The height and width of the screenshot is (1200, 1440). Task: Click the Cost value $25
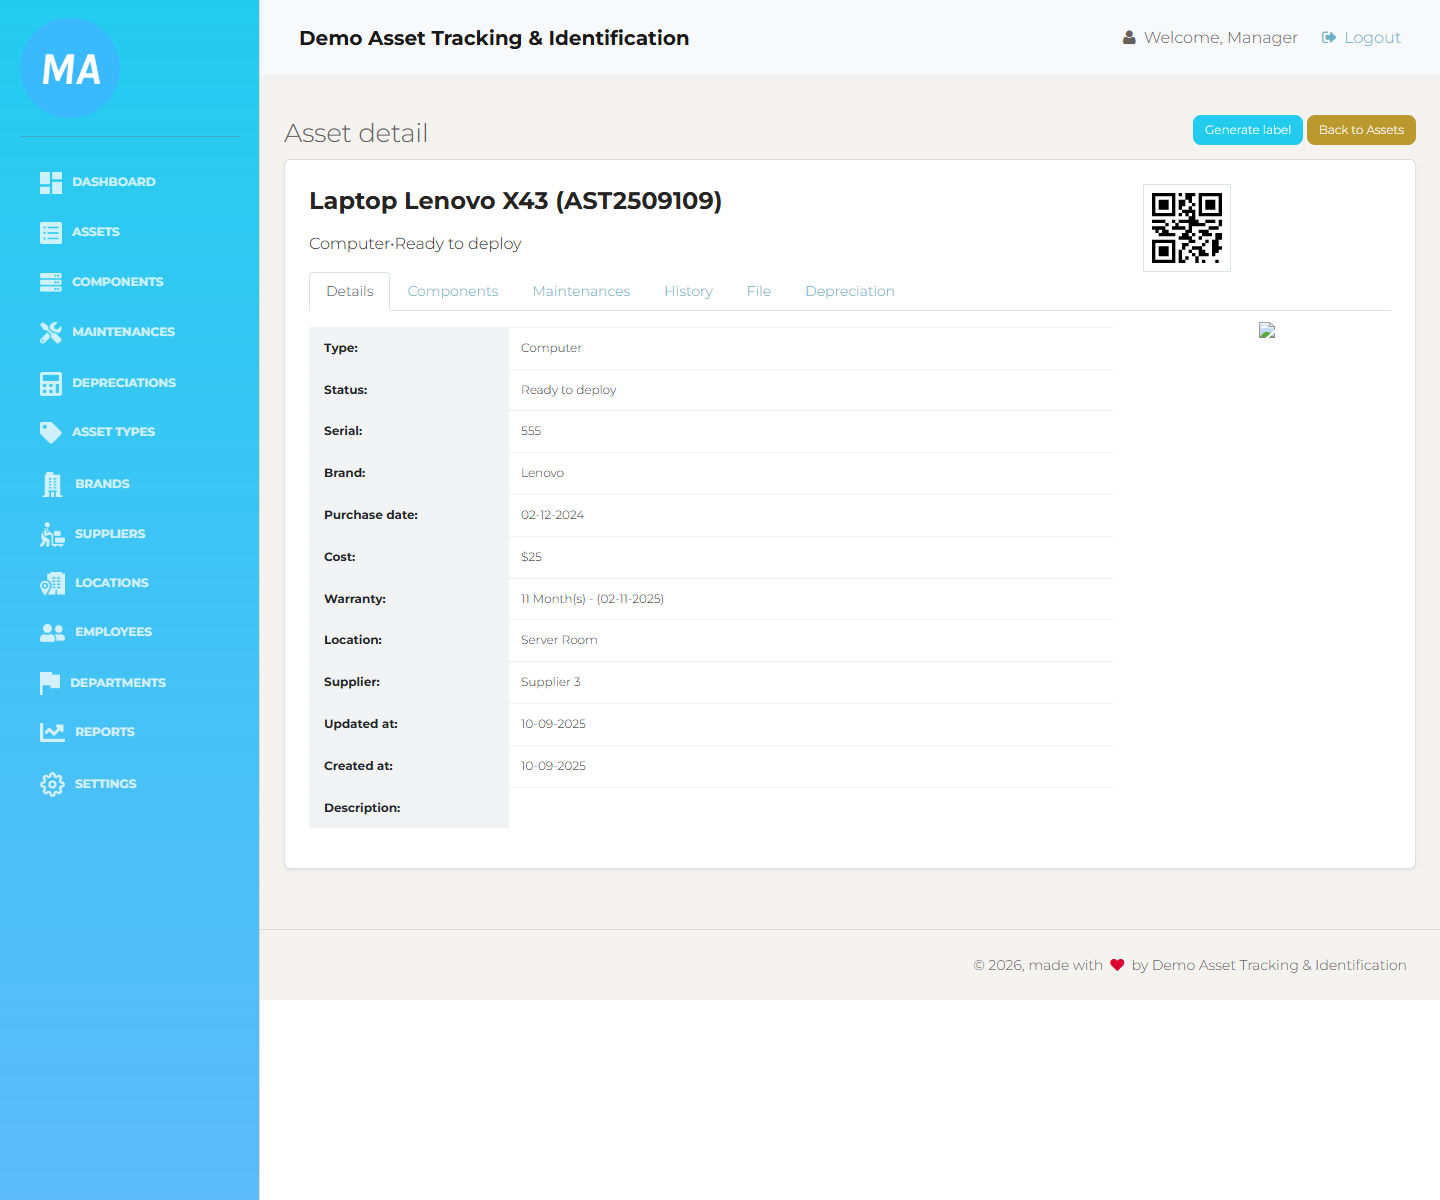[531, 557]
